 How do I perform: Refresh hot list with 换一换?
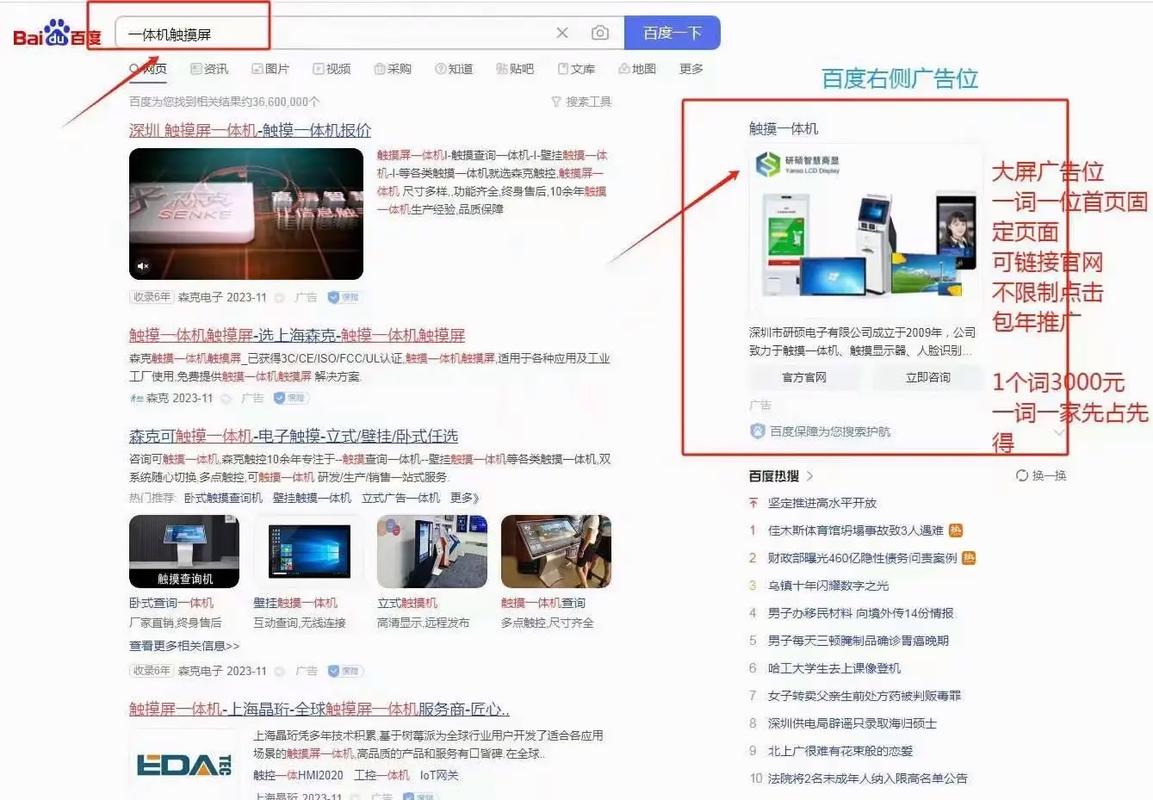(x=1040, y=476)
